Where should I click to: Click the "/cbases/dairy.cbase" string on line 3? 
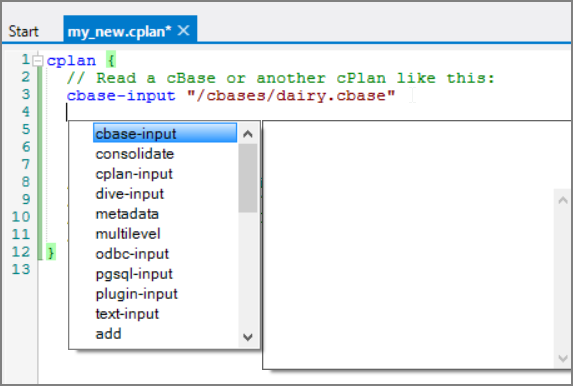click(291, 96)
